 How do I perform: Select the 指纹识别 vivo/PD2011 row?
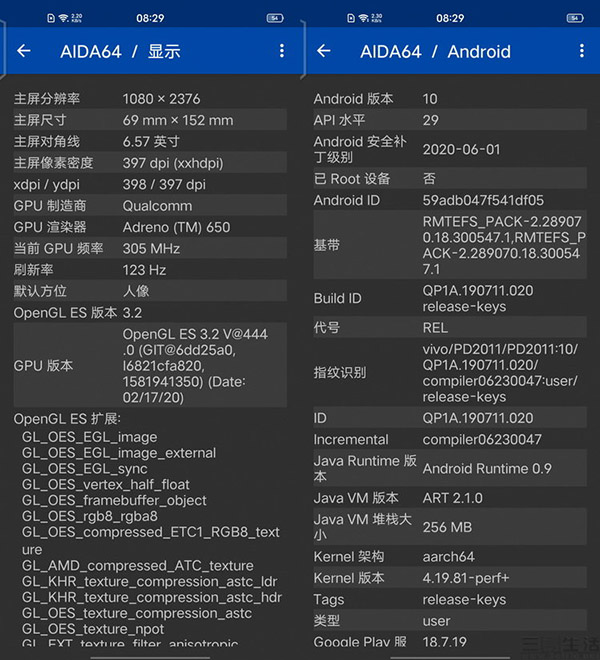pos(450,372)
